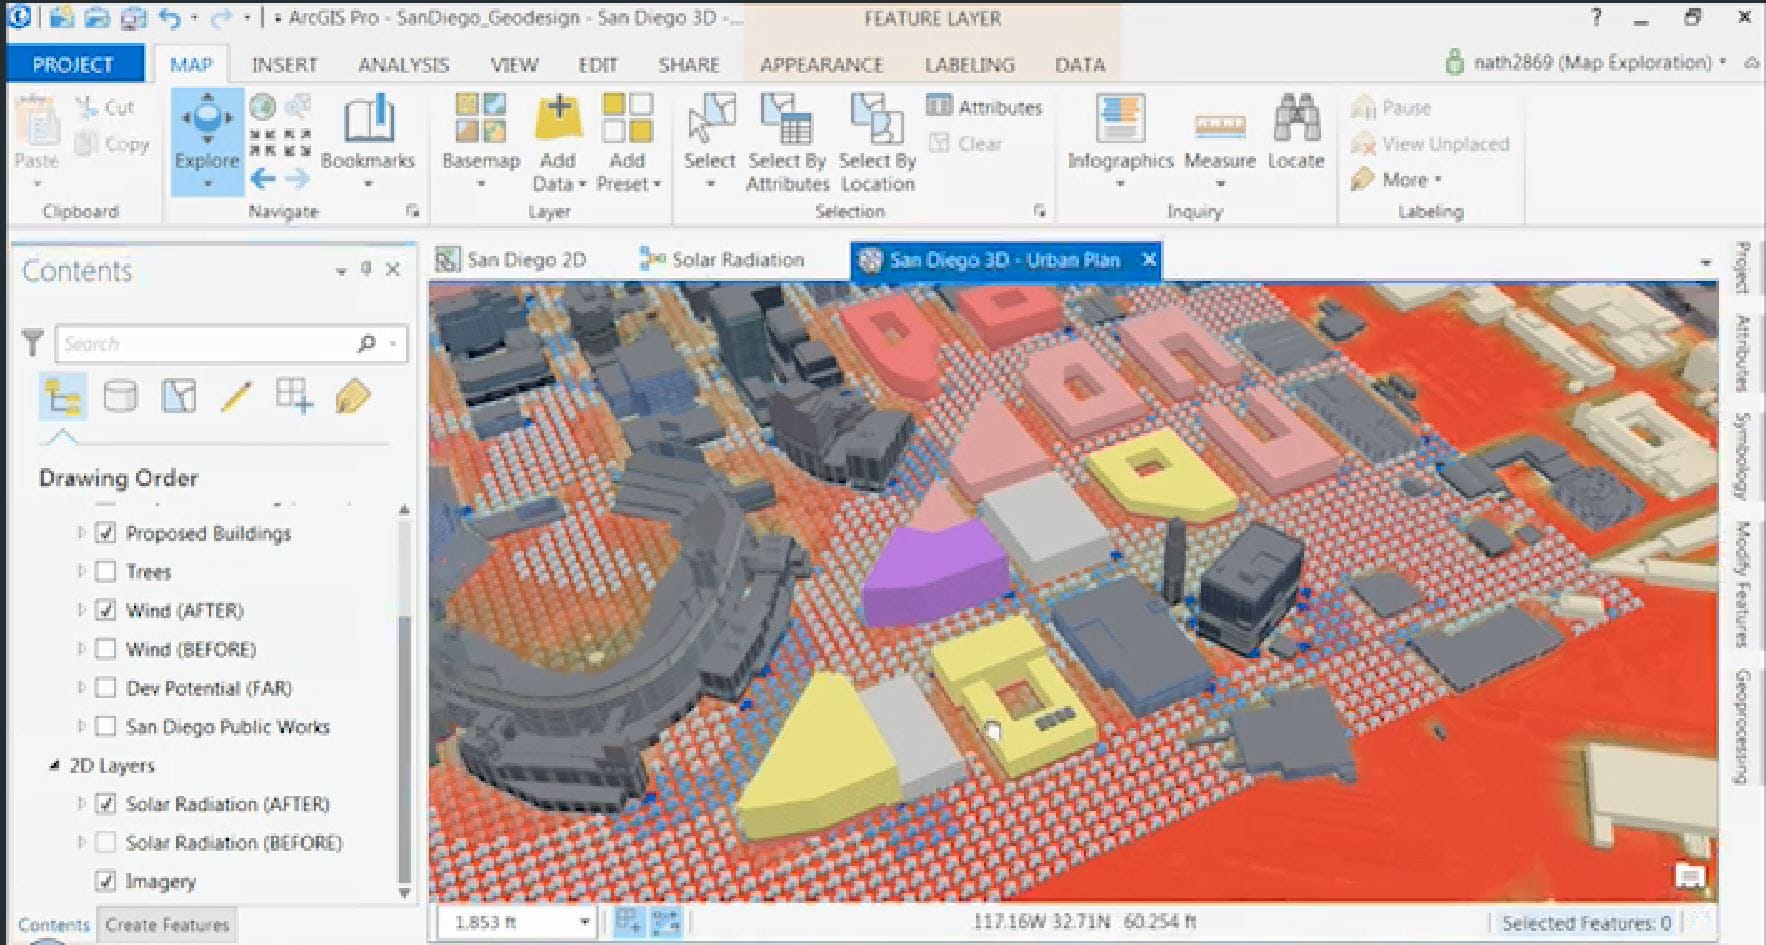Click the Attributes button
The height and width of the screenshot is (945, 1766).
pyautogui.click(x=985, y=107)
